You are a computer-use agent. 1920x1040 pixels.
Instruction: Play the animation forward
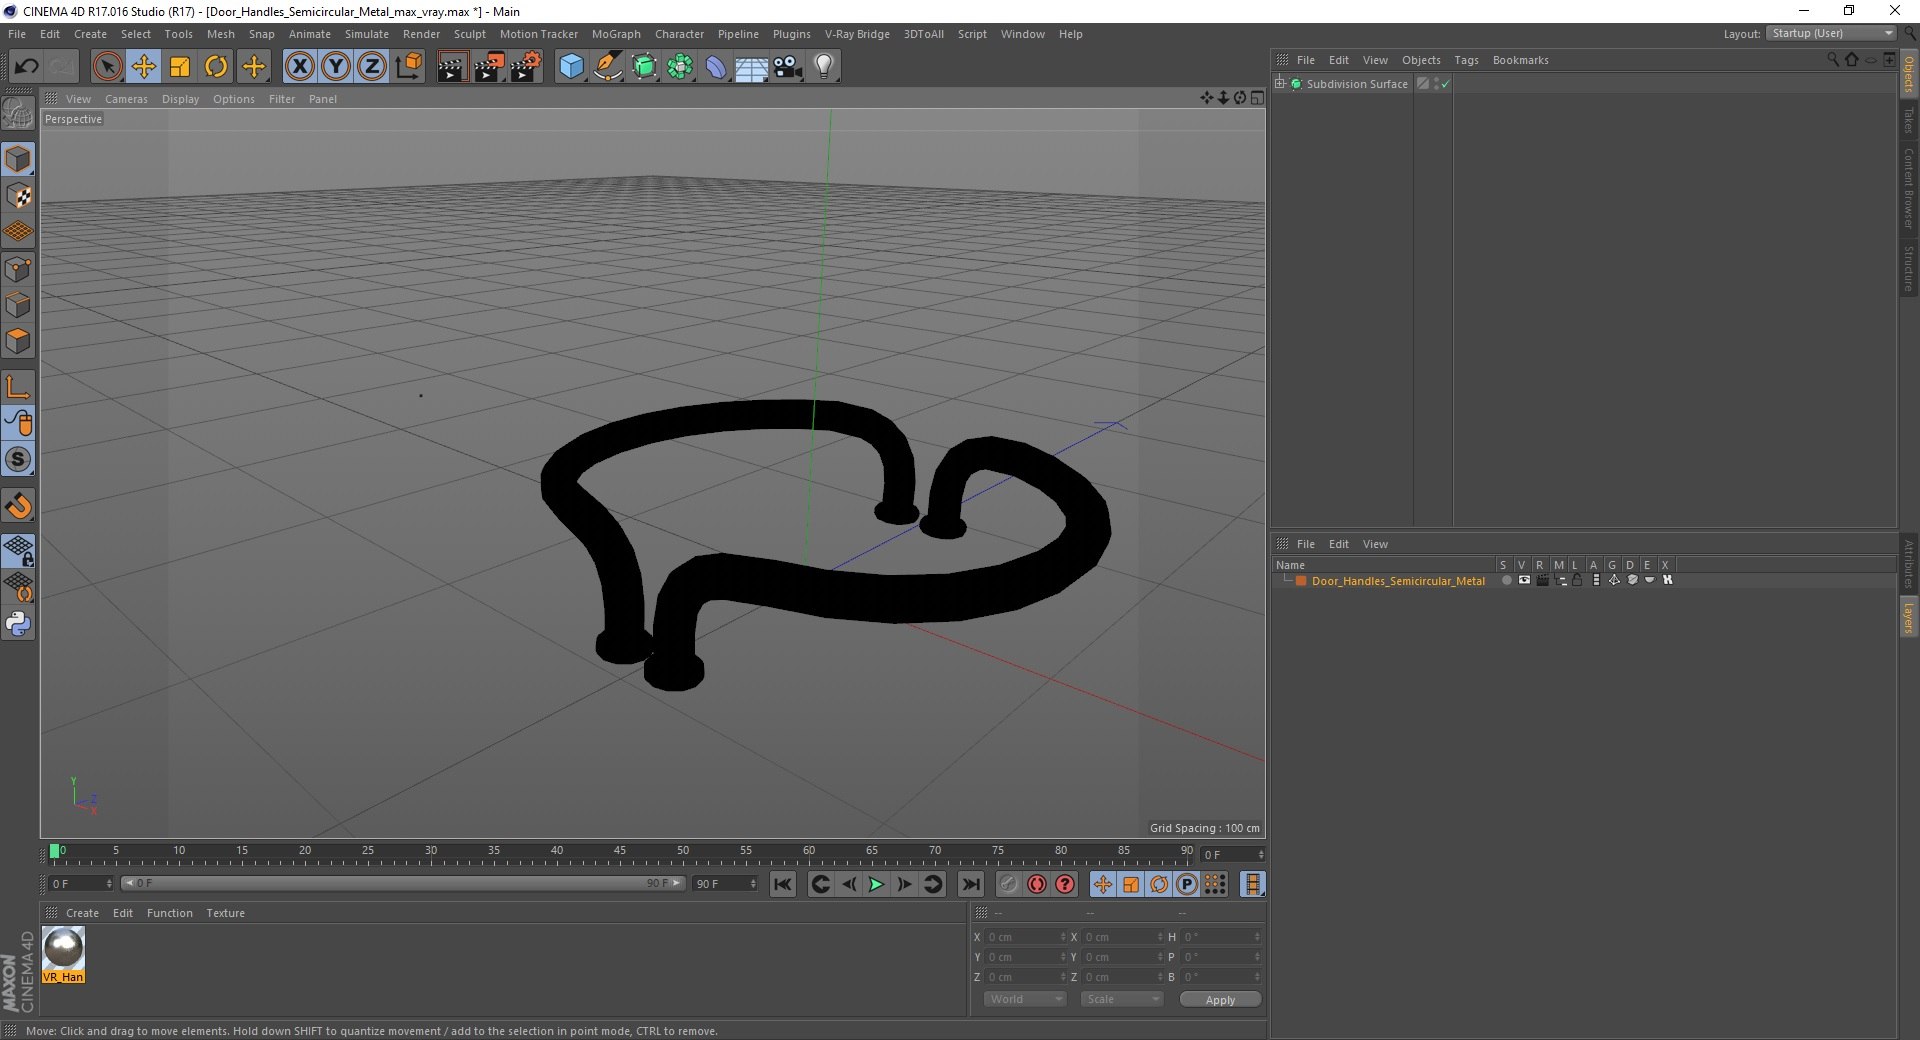[x=876, y=884]
